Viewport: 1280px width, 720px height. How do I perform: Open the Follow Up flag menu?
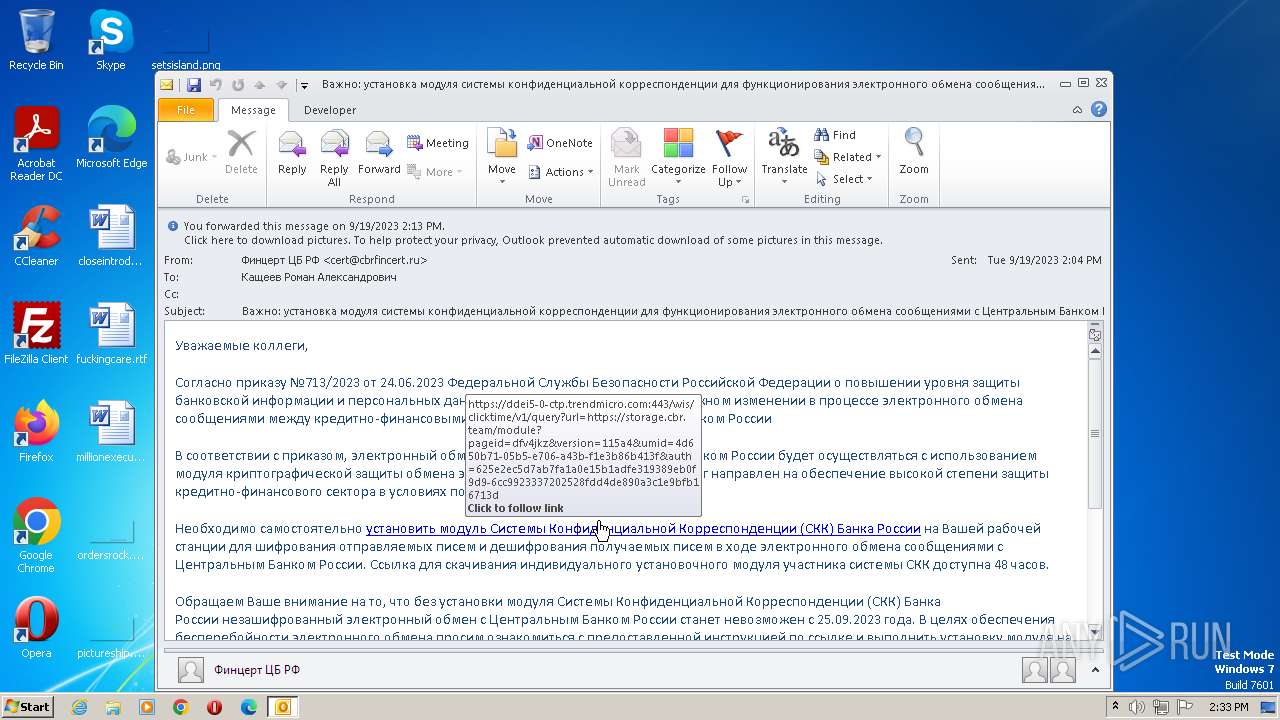[730, 157]
